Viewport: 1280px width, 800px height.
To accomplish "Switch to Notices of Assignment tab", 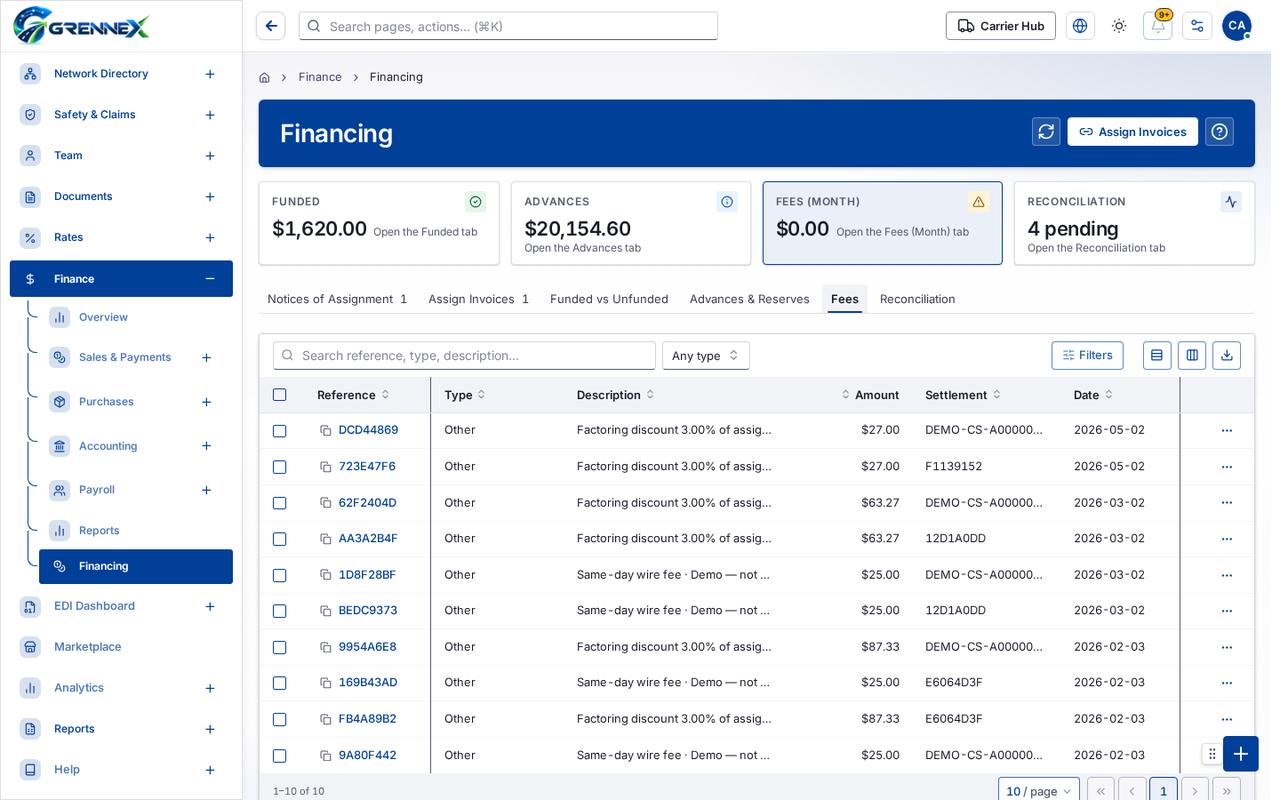I will [x=337, y=299].
